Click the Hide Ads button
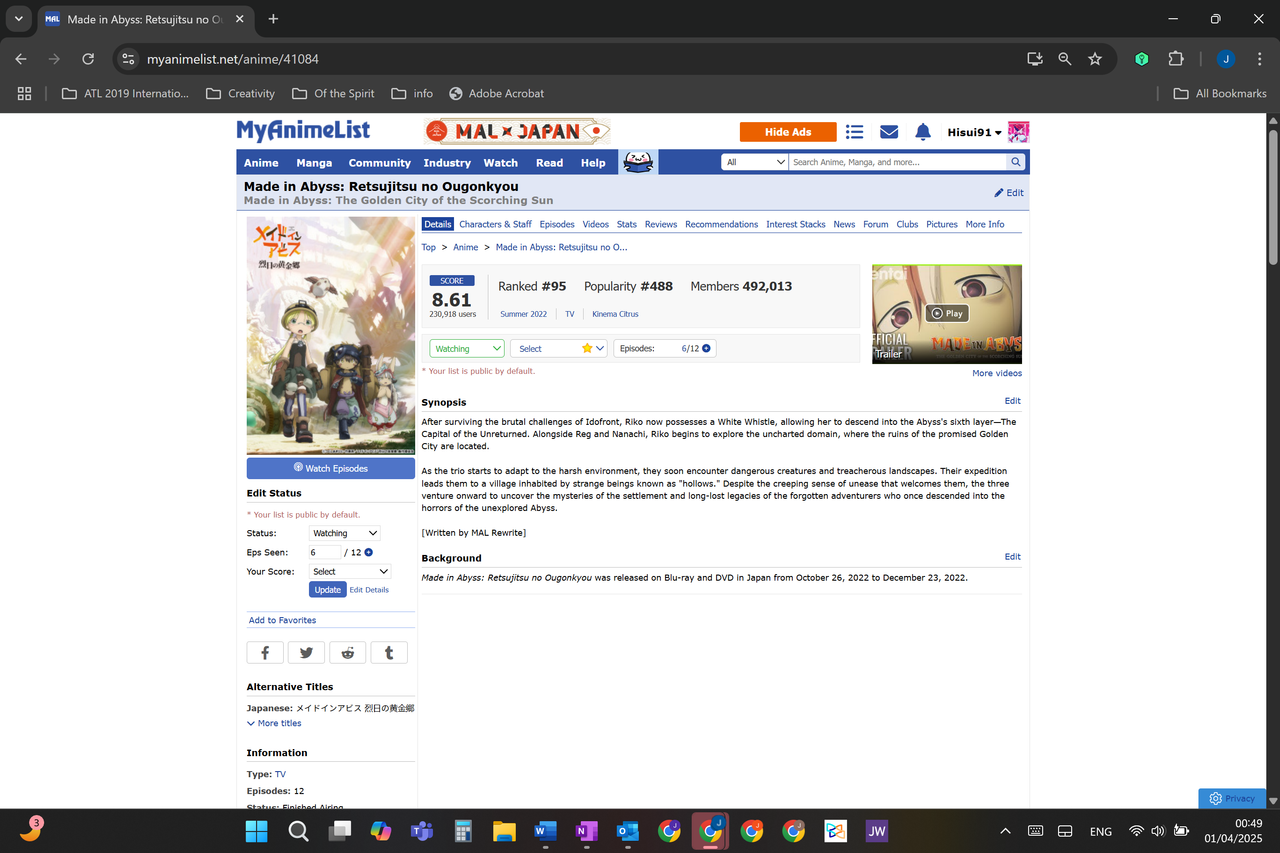 788,132
